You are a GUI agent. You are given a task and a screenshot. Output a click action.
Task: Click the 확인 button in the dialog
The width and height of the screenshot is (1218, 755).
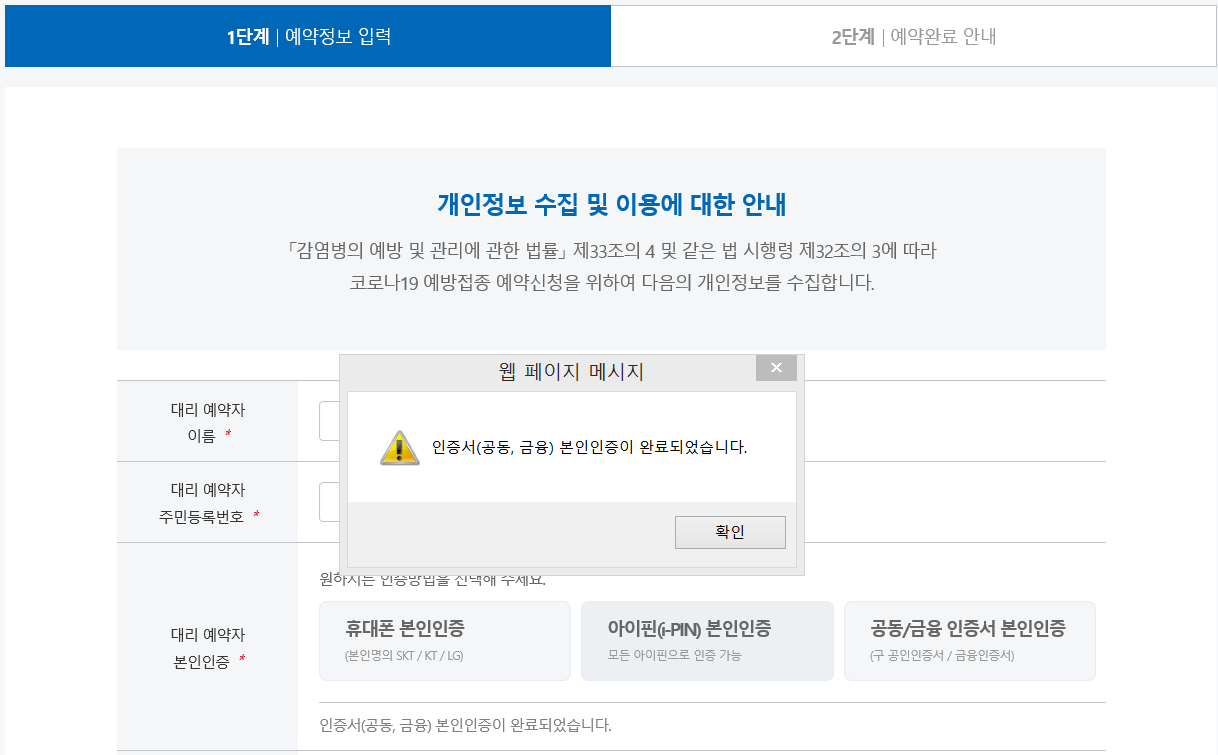[x=730, y=532]
